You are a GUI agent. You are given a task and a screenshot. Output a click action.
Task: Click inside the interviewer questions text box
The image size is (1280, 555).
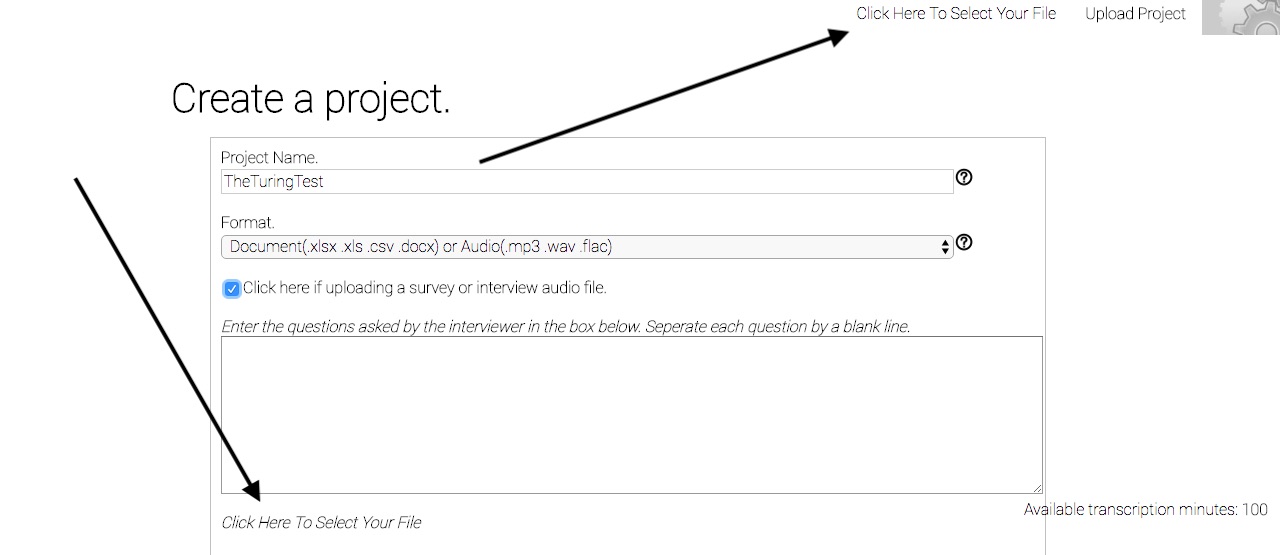point(632,415)
